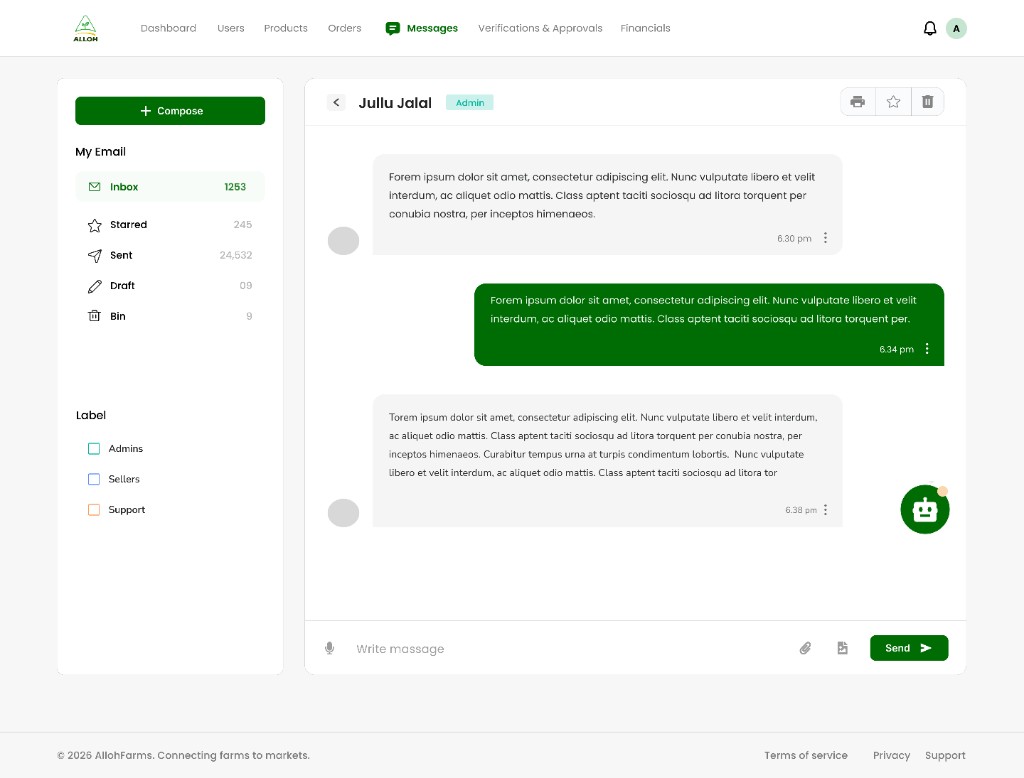Open the Inbox folder
The height and width of the screenshot is (778, 1024).
coord(170,187)
